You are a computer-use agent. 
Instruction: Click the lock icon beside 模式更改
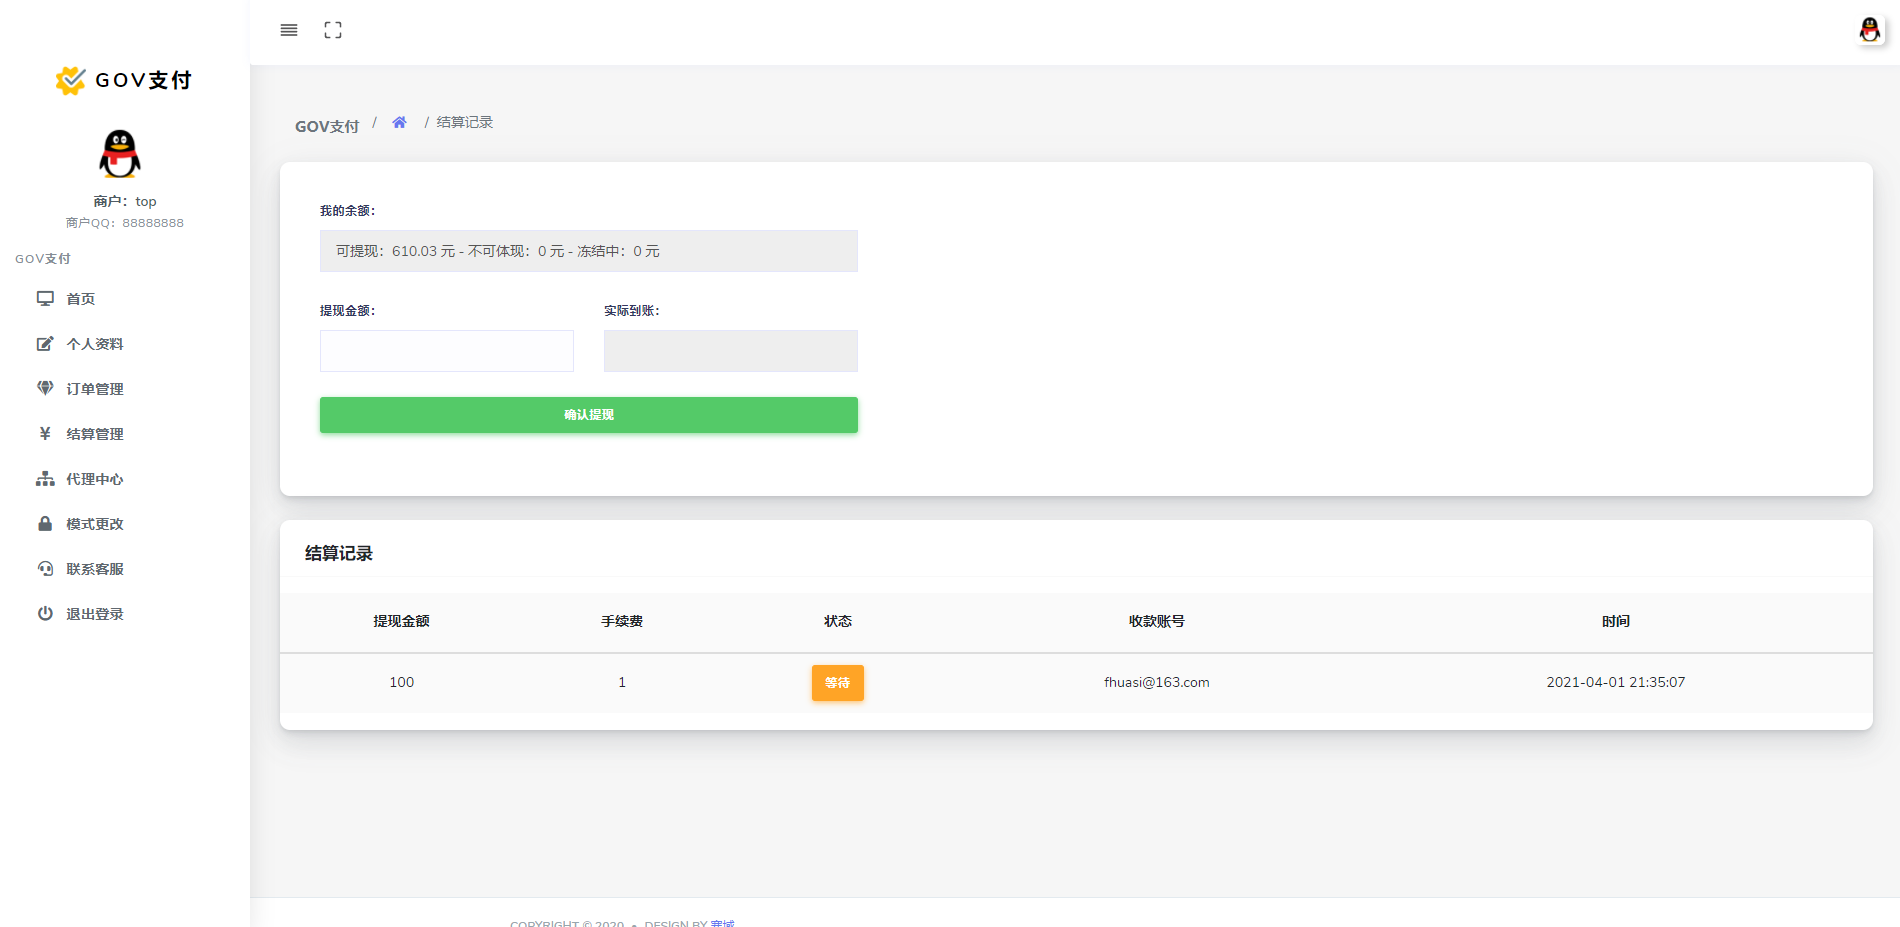45,524
